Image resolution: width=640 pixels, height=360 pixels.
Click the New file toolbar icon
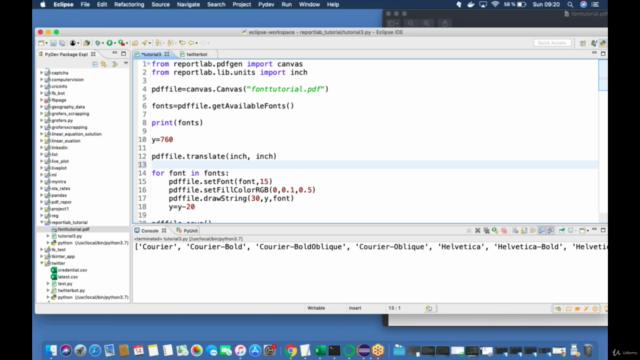(x=41, y=43)
